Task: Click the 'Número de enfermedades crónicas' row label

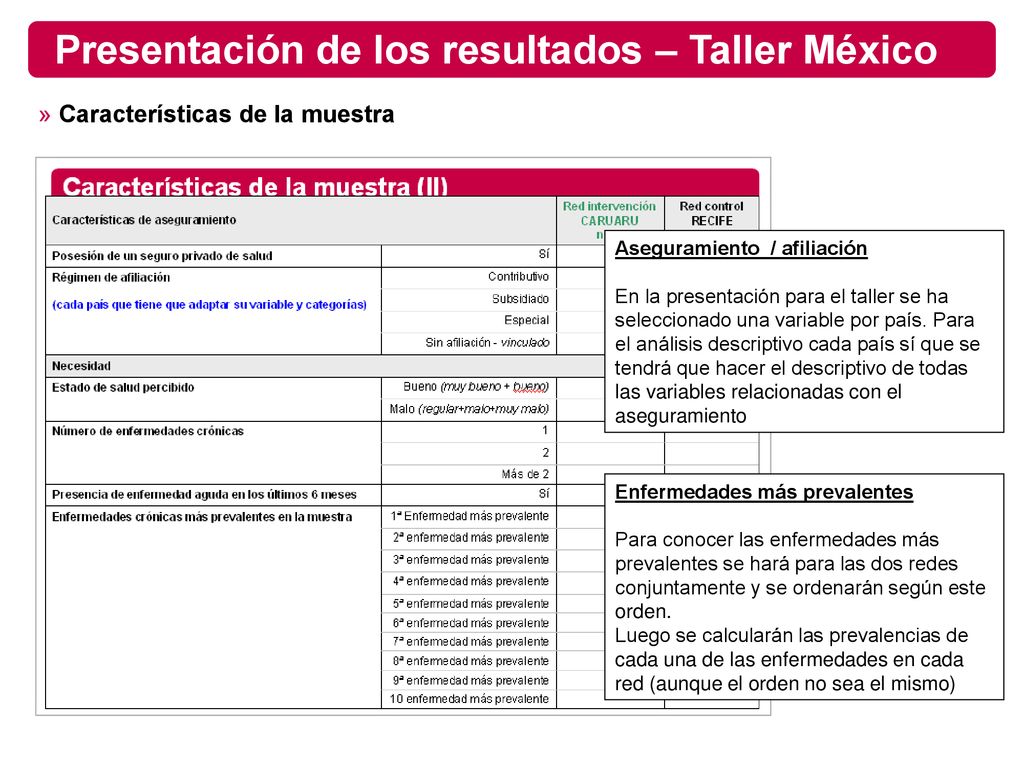Action: pyautogui.click(x=148, y=432)
